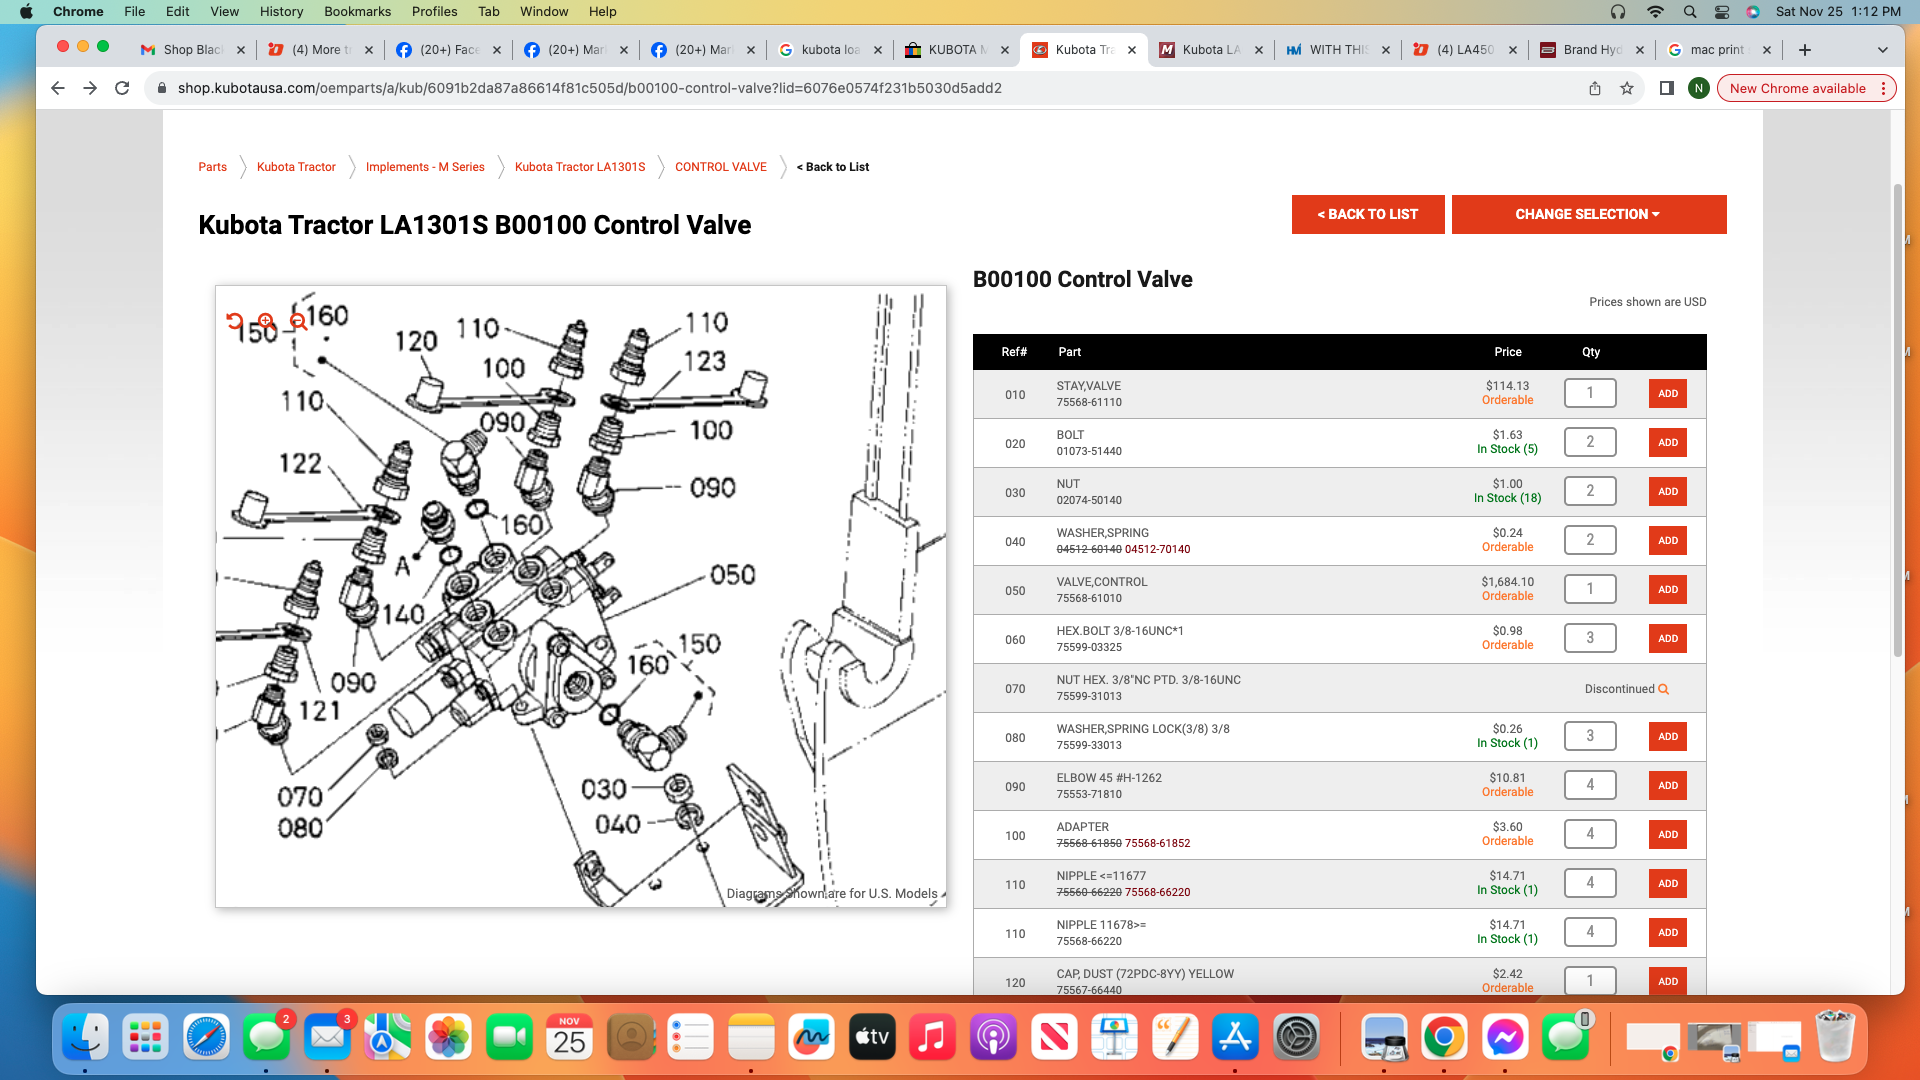Open Launchpad from the dock
The width and height of the screenshot is (1920, 1080).
[146, 1037]
